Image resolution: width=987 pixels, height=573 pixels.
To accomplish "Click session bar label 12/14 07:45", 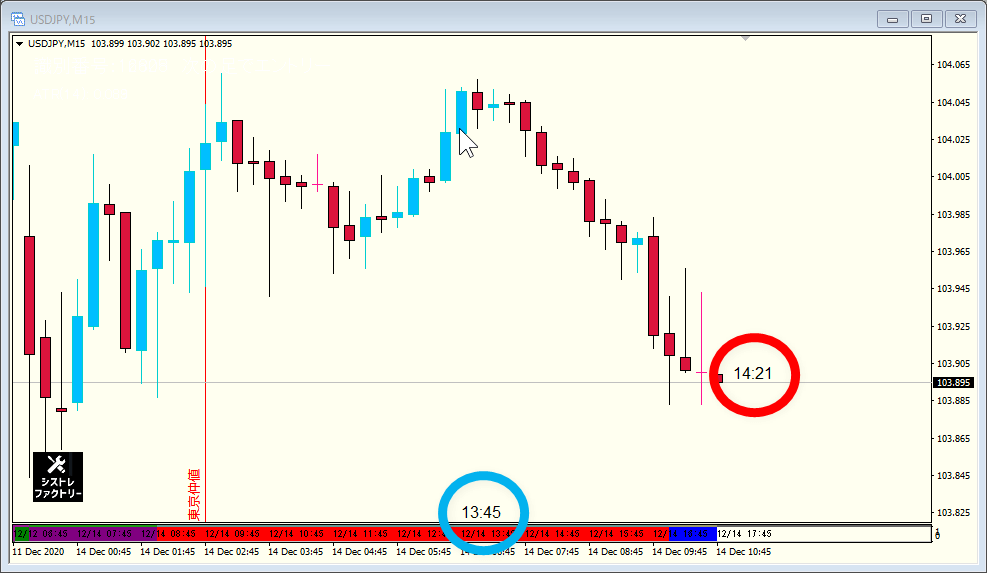I will (x=104, y=534).
